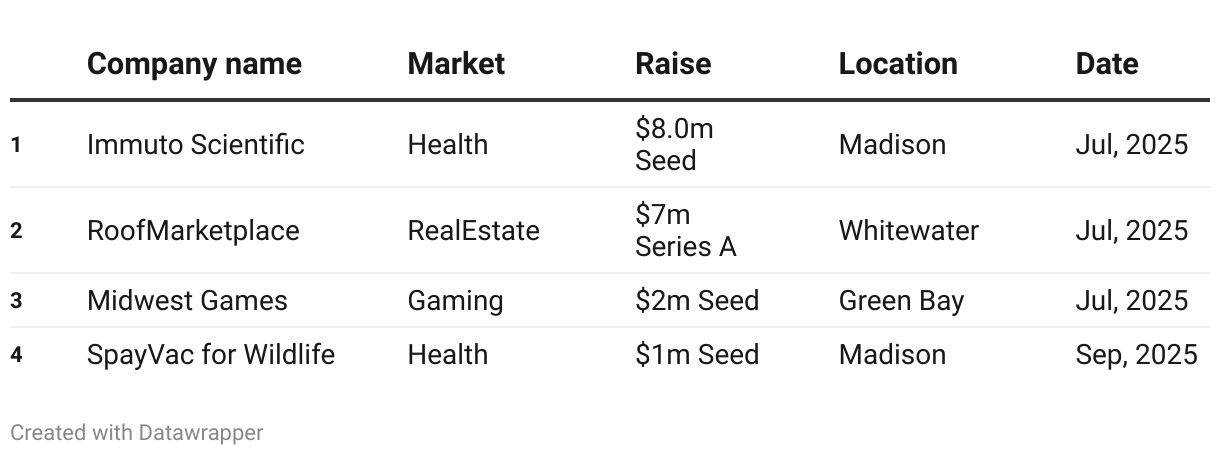
Task: Open the Created with Datawrapper link
Action: tap(137, 433)
